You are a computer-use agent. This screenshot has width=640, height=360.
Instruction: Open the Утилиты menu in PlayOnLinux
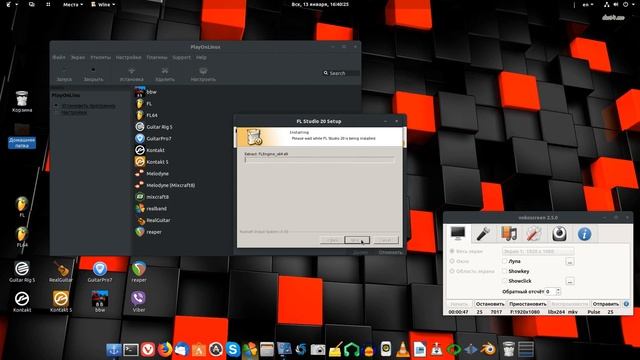[x=100, y=58]
